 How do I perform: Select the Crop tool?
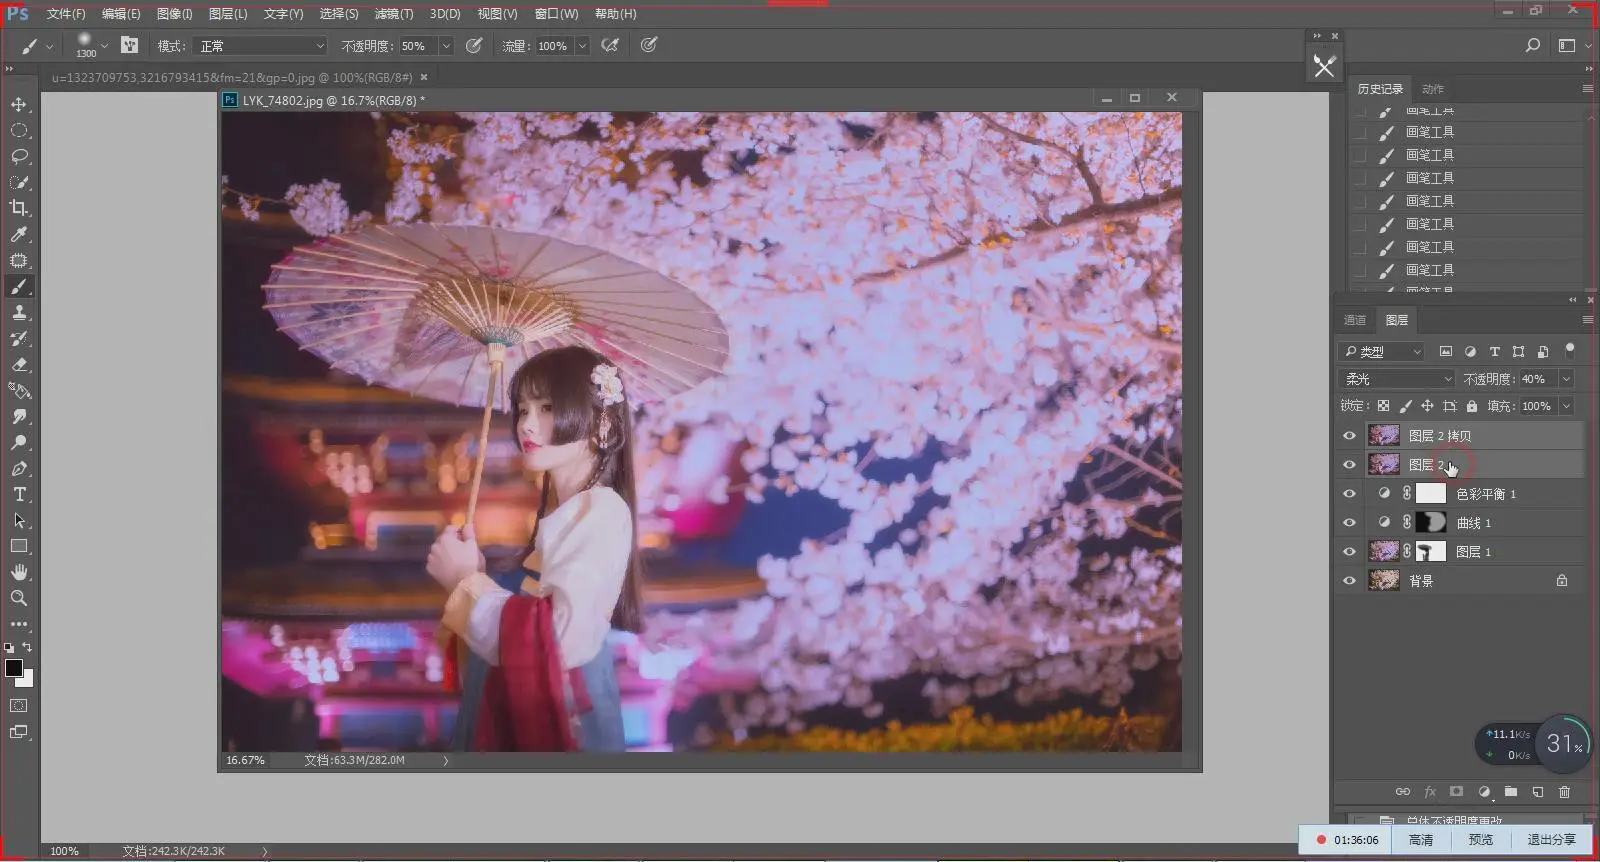coord(19,208)
